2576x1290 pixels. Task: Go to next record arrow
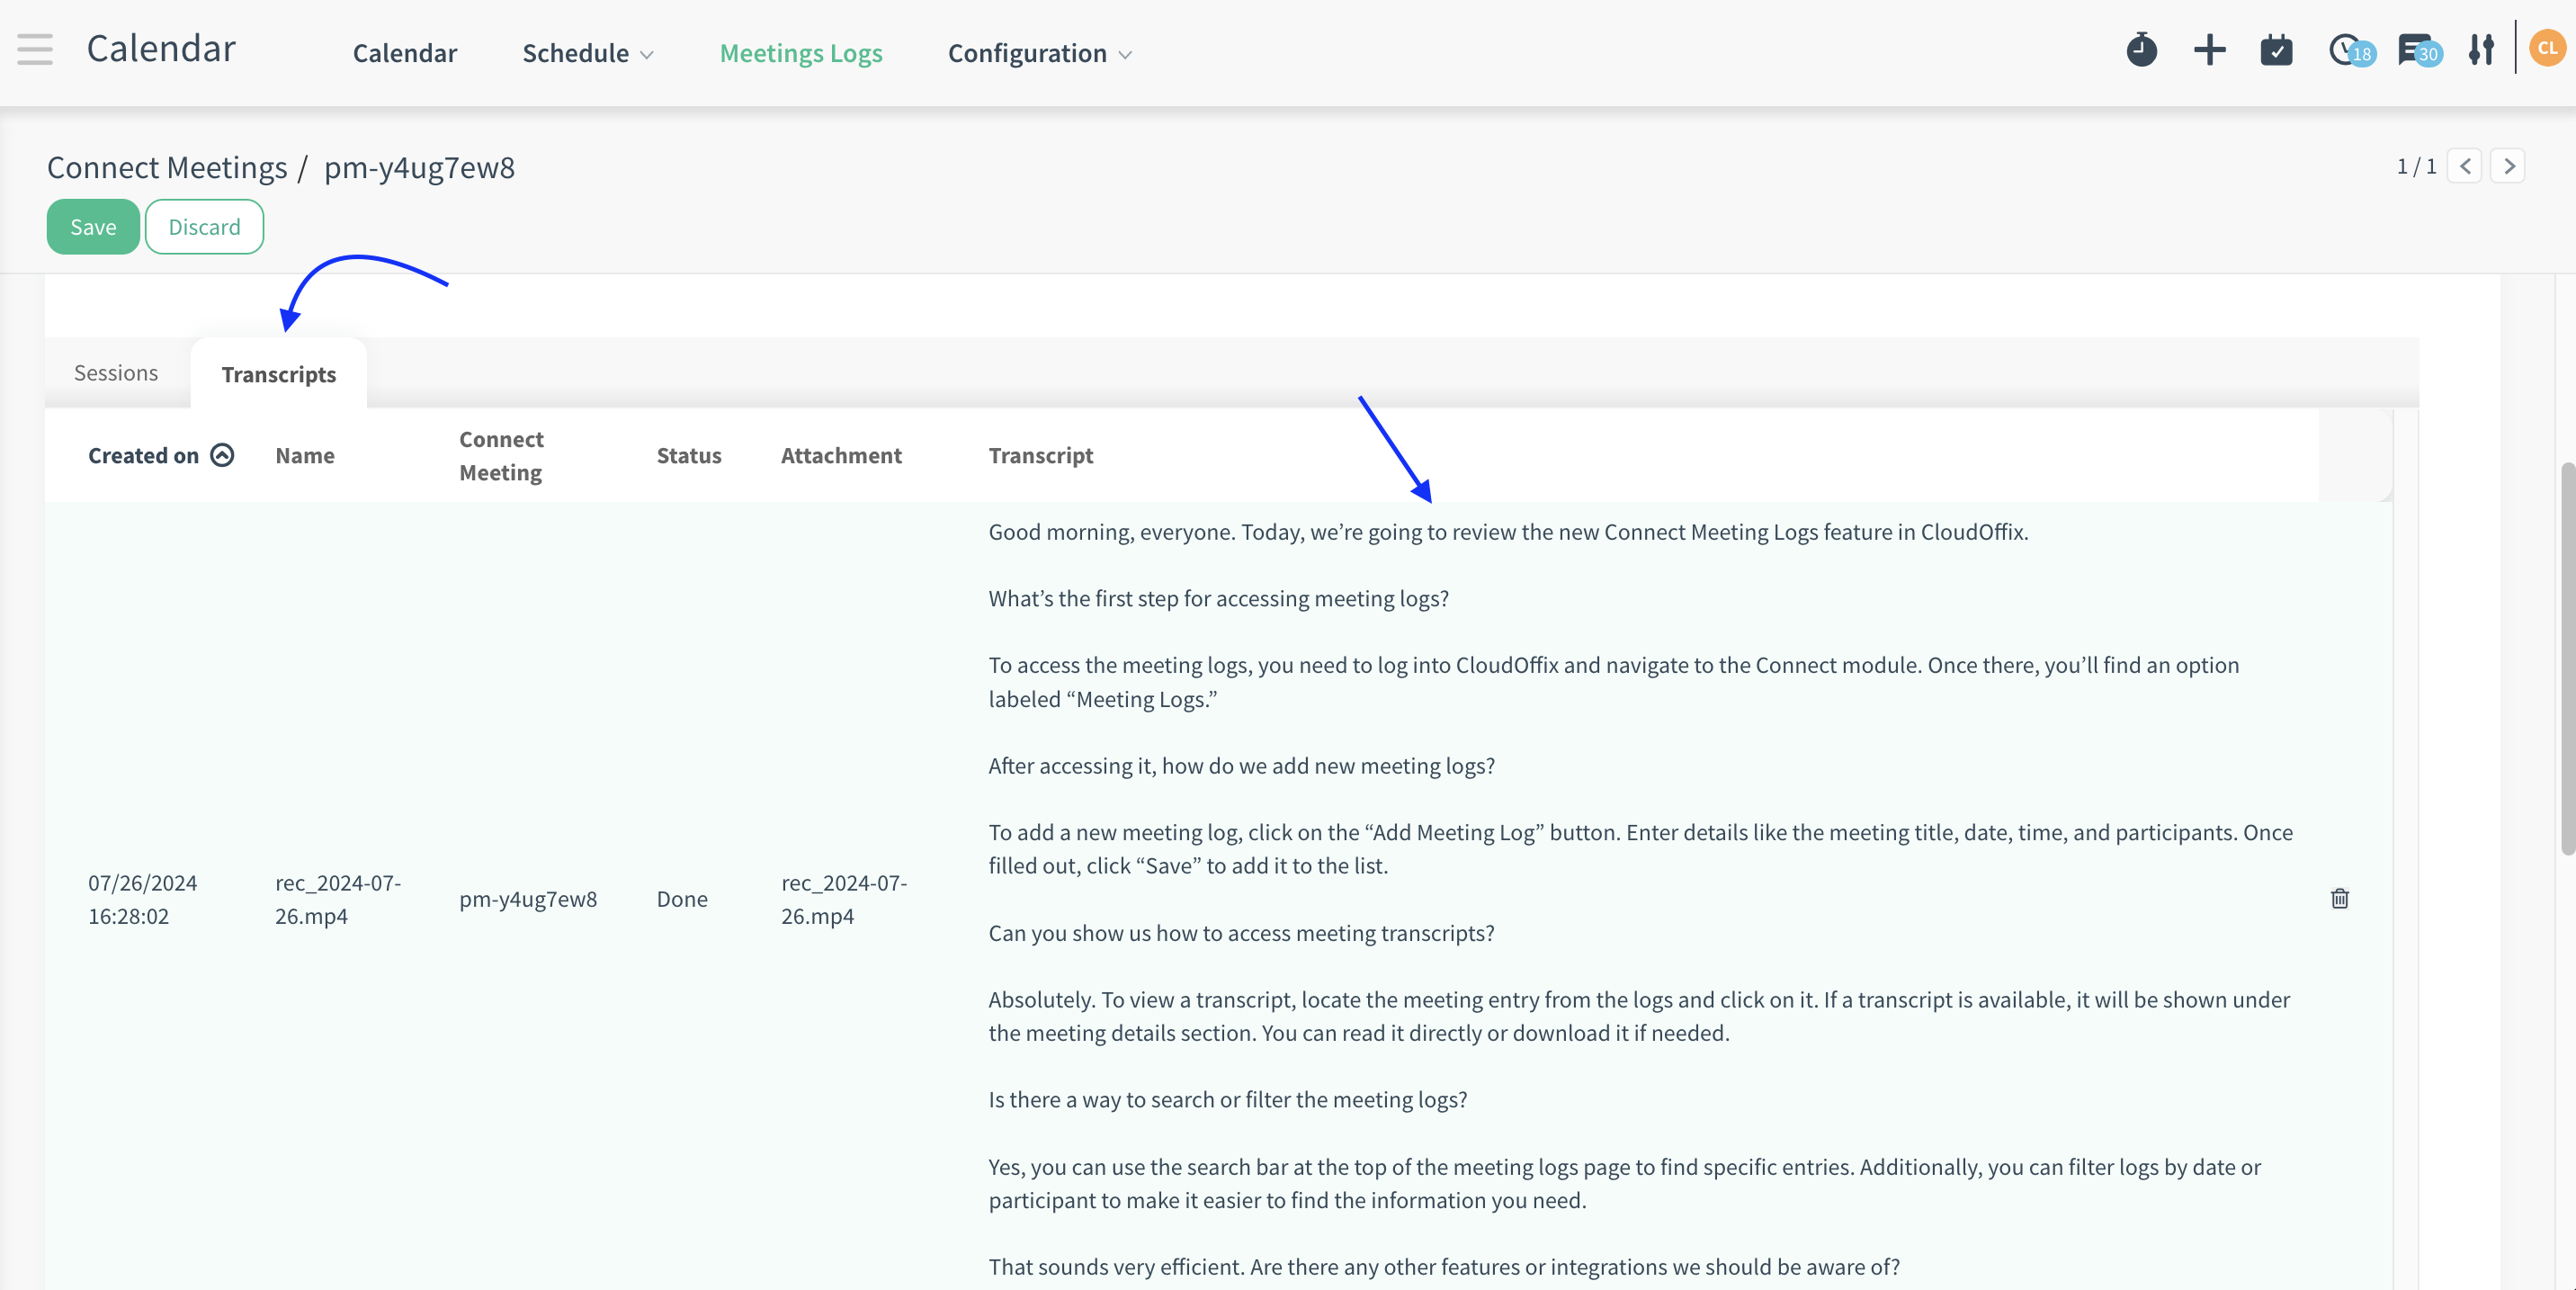[x=2507, y=166]
